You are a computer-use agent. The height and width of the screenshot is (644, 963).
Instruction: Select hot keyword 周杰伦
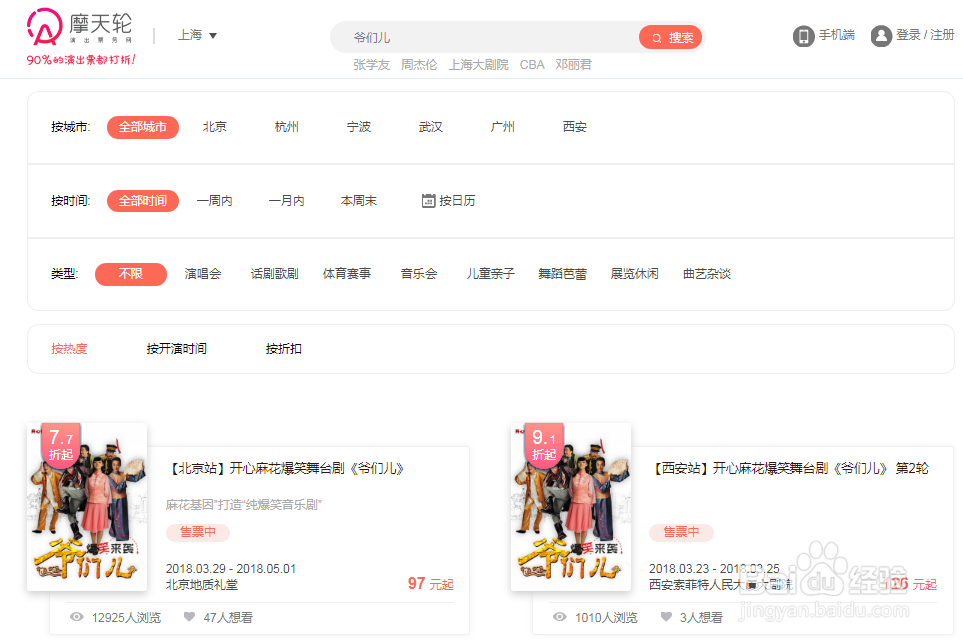point(419,64)
